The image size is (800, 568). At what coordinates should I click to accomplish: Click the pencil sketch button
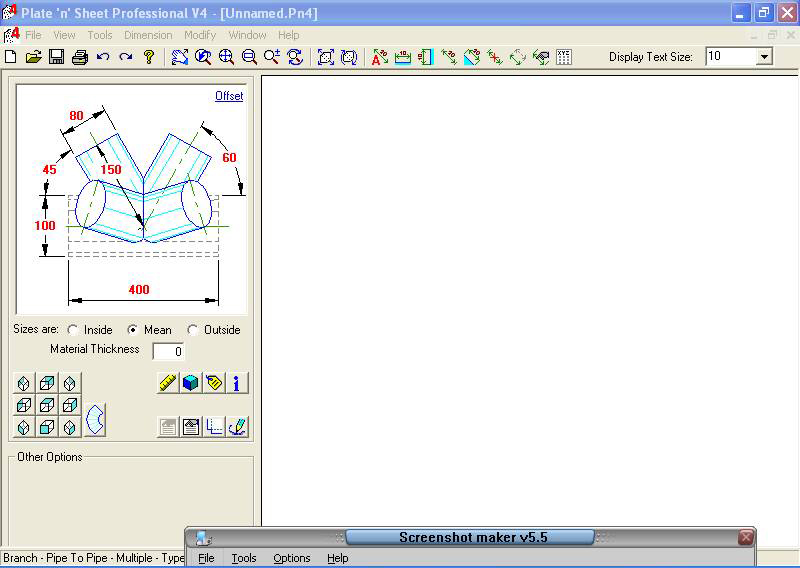coord(237,427)
